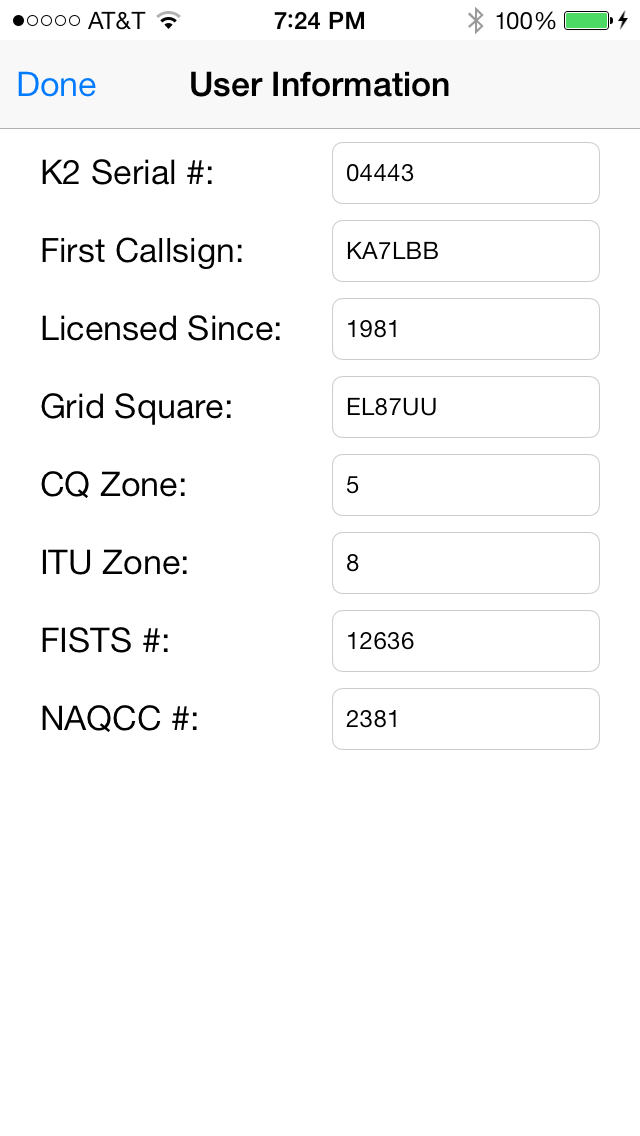Screen dimensions: 640x1136
Task: Tap the 100% battery percentage text
Action: click(x=525, y=20)
